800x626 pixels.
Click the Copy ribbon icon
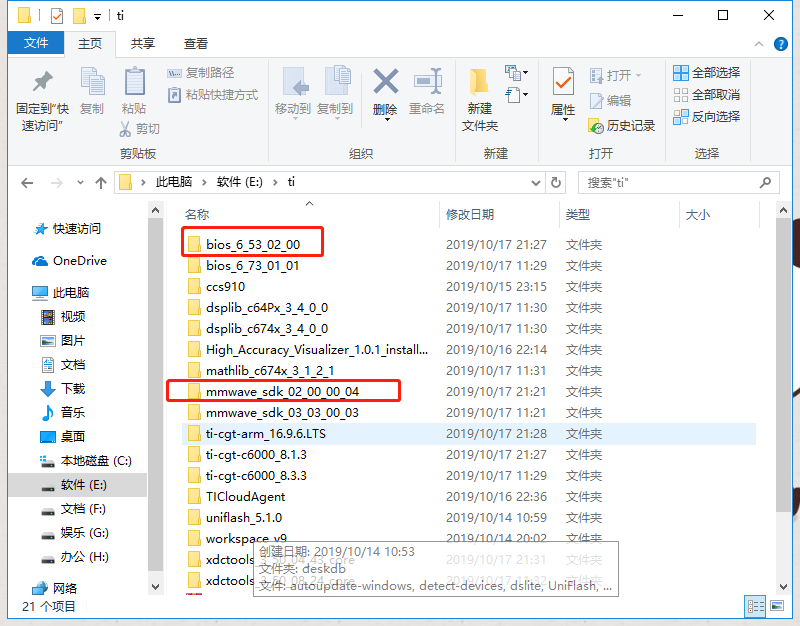[92, 91]
